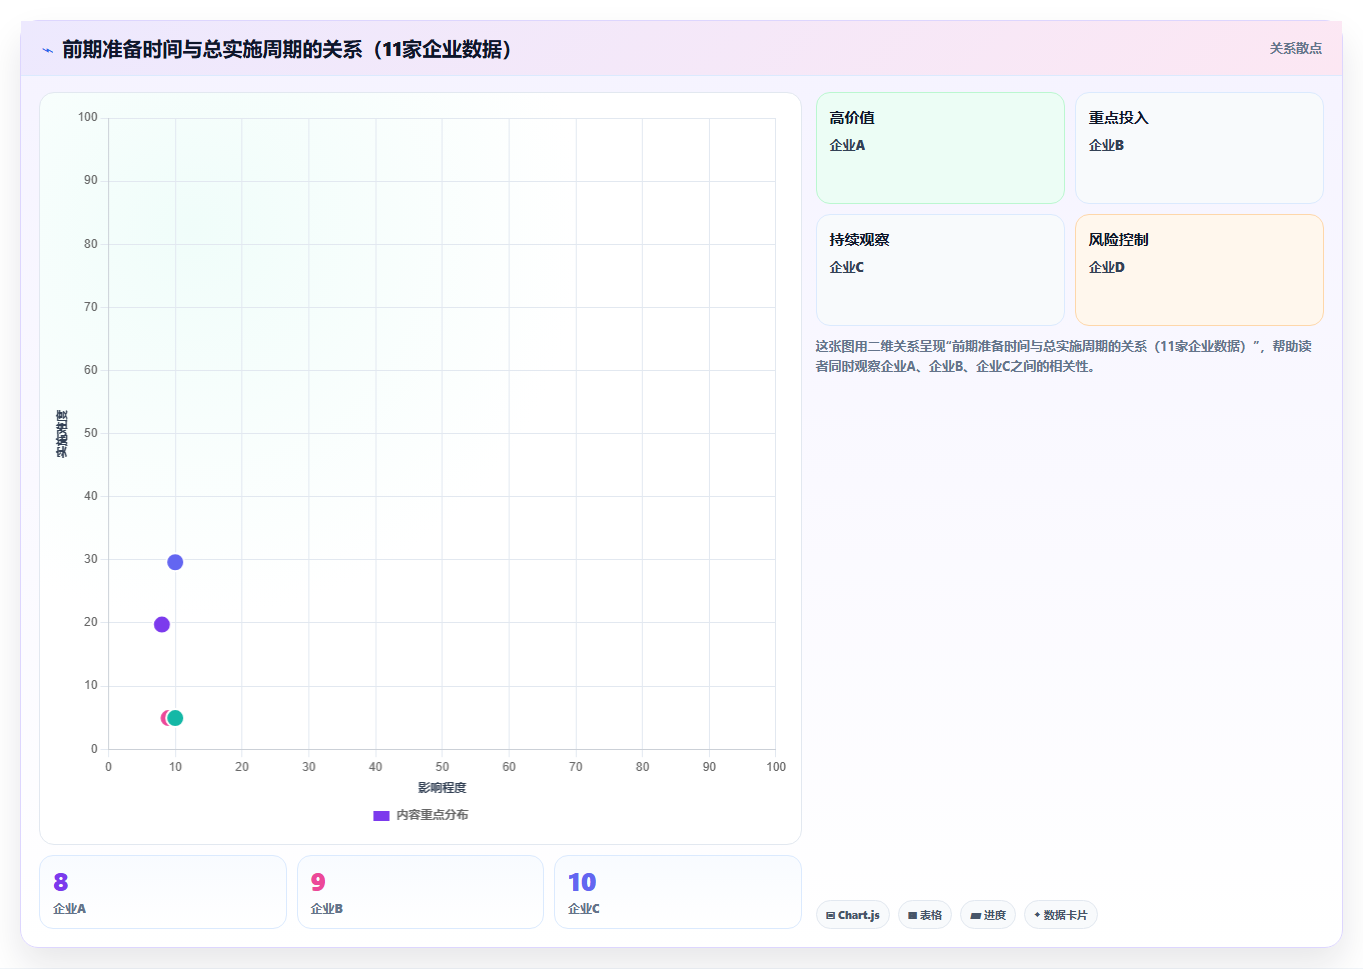Open the 风险控制 企业D quadrant card

[1199, 270]
